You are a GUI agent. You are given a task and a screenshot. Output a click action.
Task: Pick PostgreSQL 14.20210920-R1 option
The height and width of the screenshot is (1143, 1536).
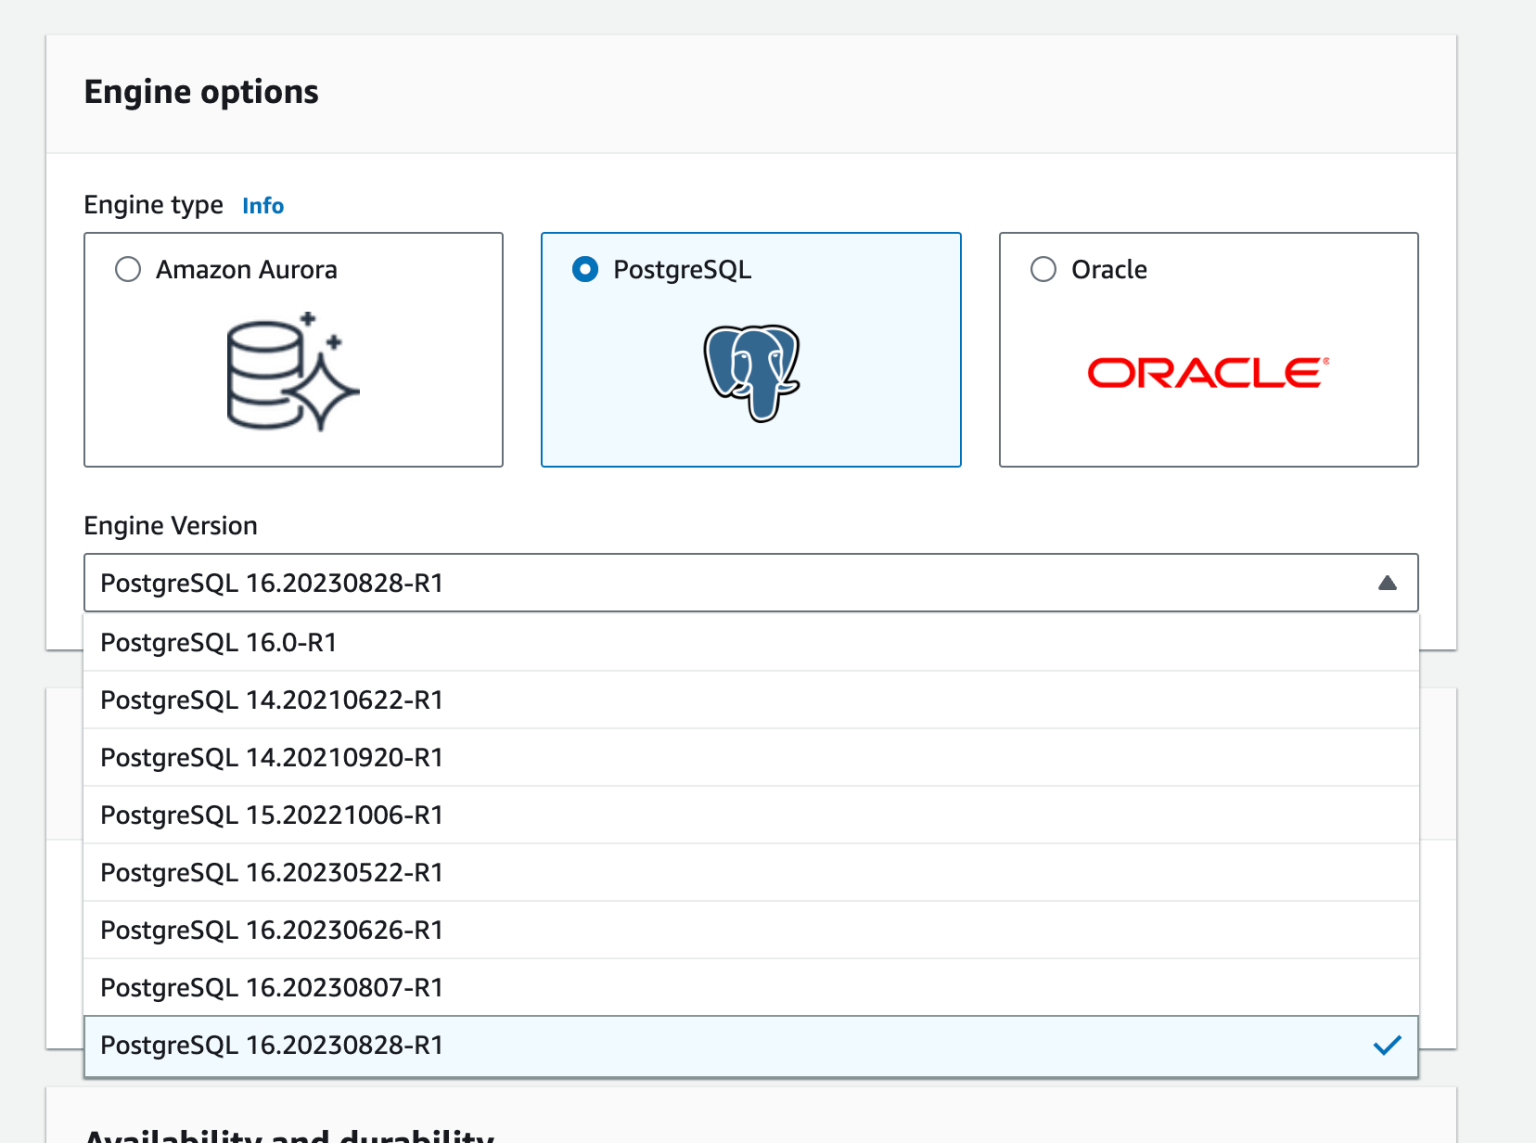271,758
